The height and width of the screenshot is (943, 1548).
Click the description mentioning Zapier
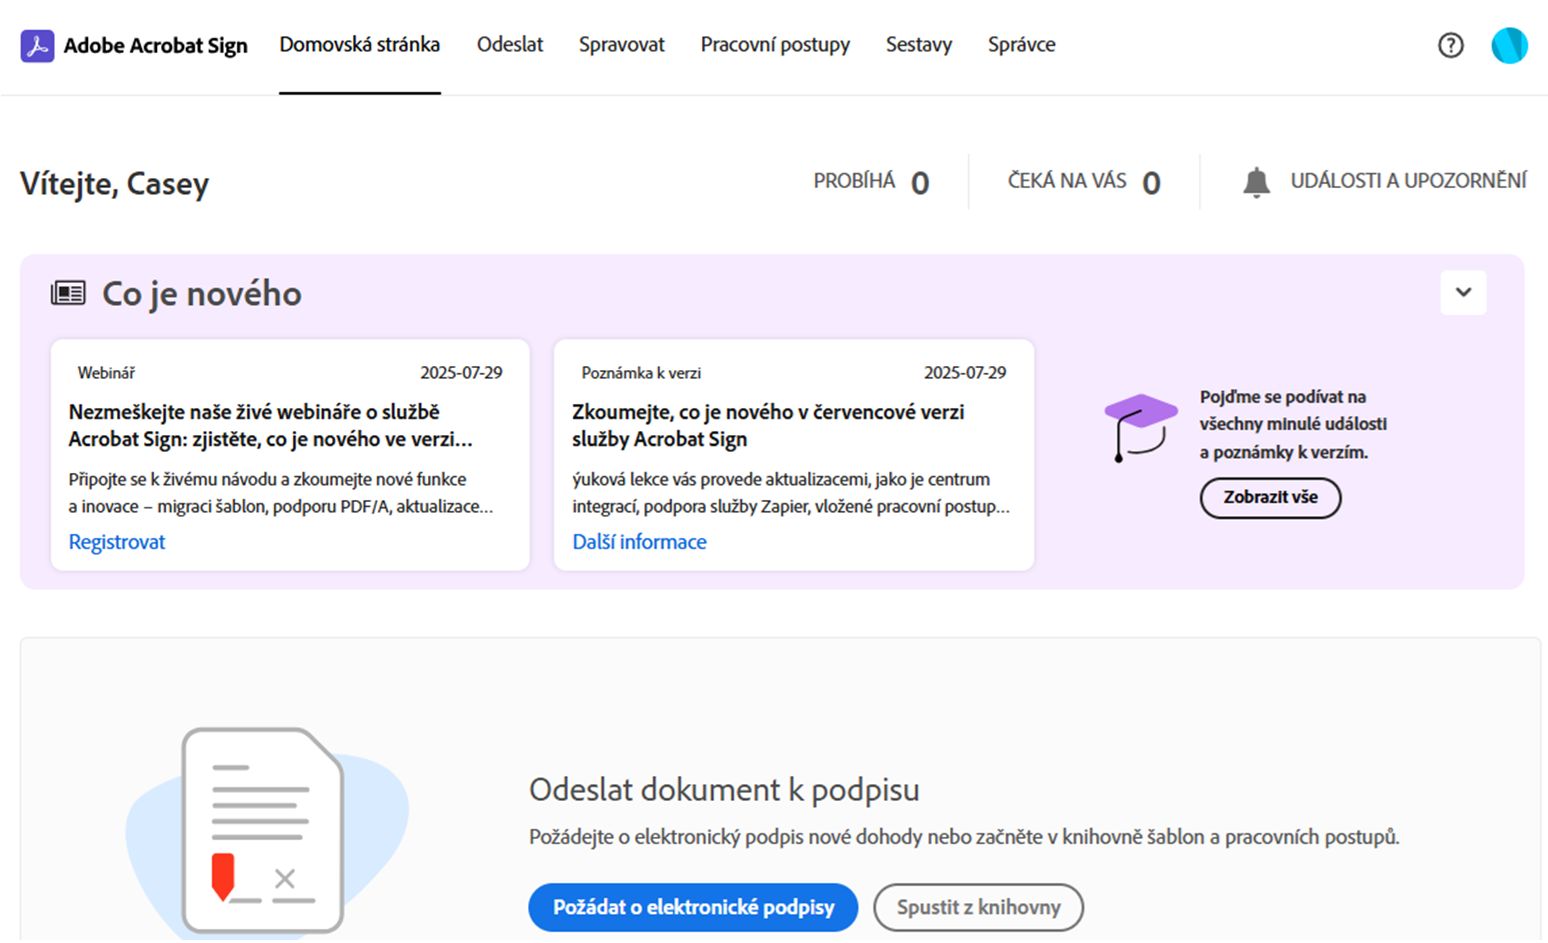coord(791,493)
